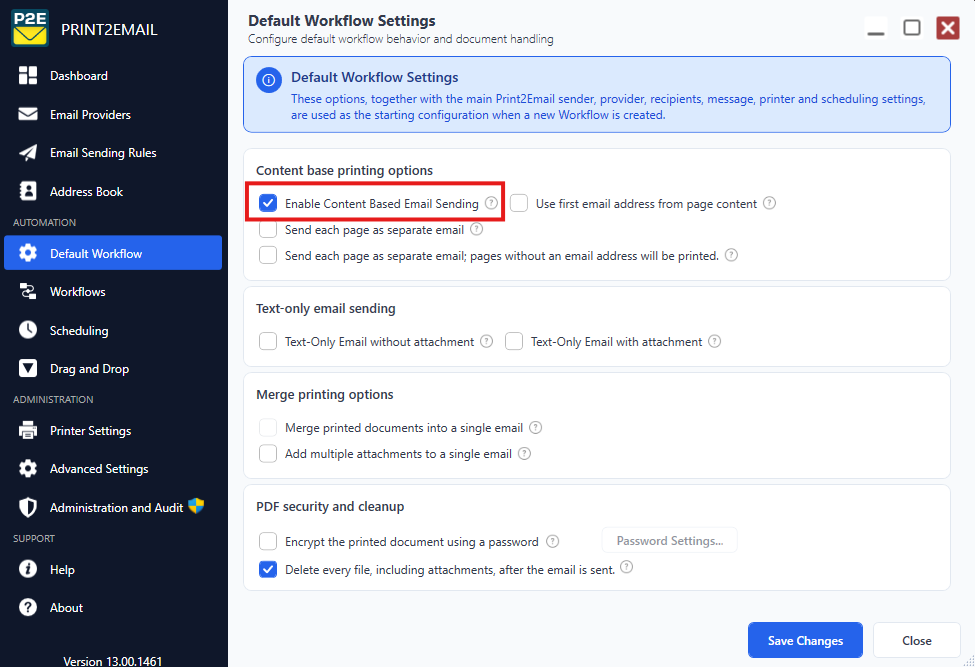Viewport: 975px width, 667px height.
Task: Show help for Text-Only Email without attachment
Action: tap(486, 341)
